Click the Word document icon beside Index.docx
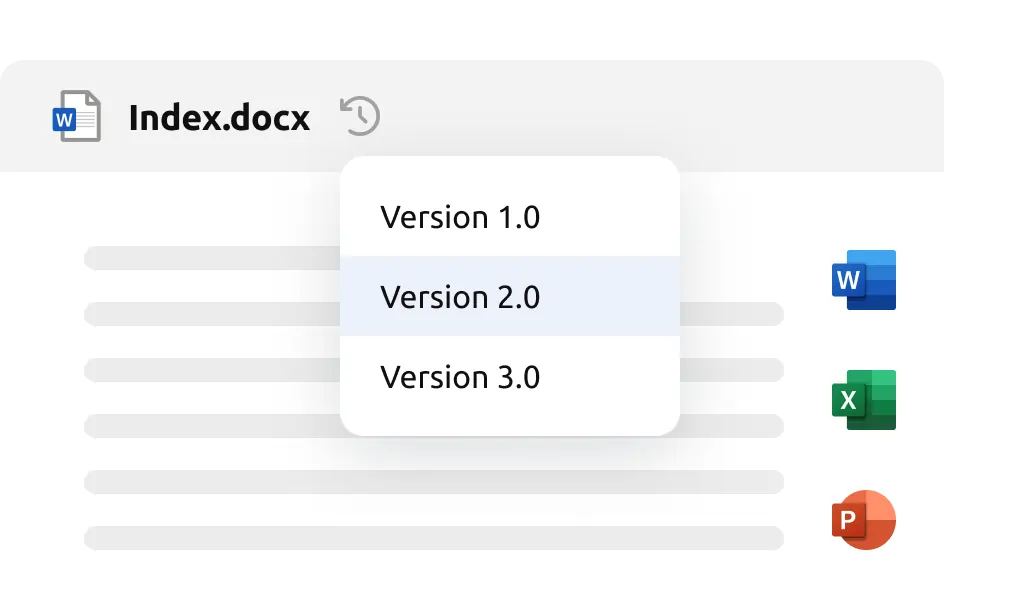 77,117
